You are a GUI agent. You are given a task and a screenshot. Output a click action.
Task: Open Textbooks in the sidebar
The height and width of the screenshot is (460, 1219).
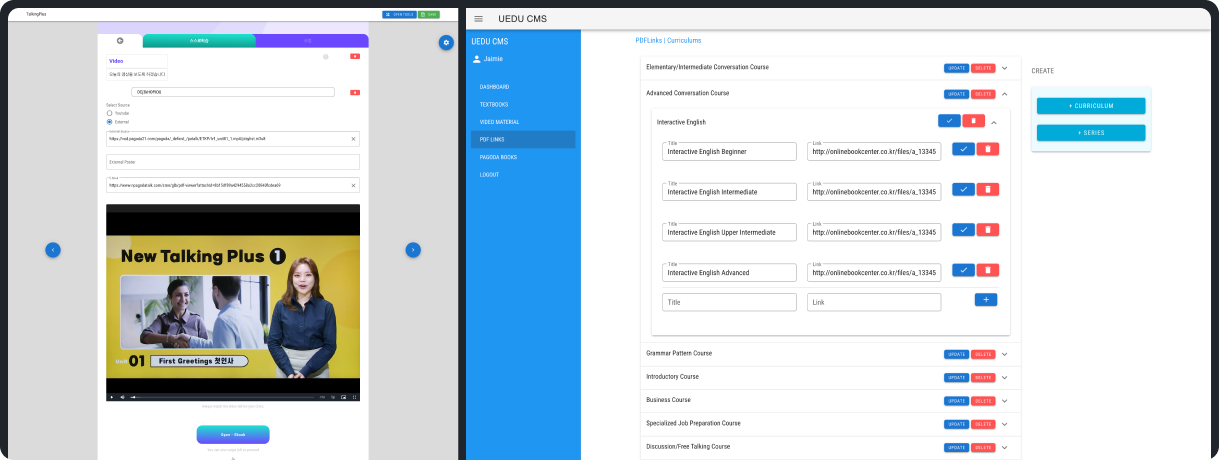[x=494, y=104]
